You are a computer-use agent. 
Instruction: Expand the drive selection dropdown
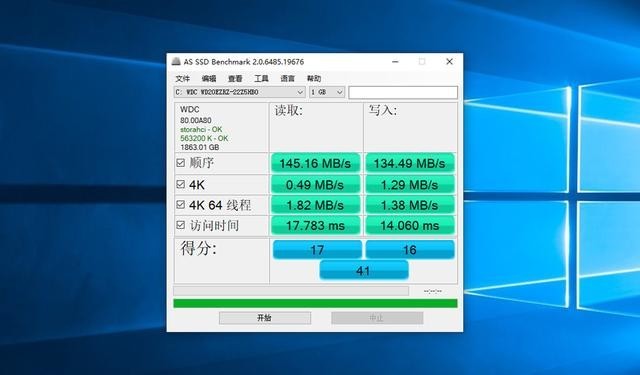tap(240, 92)
